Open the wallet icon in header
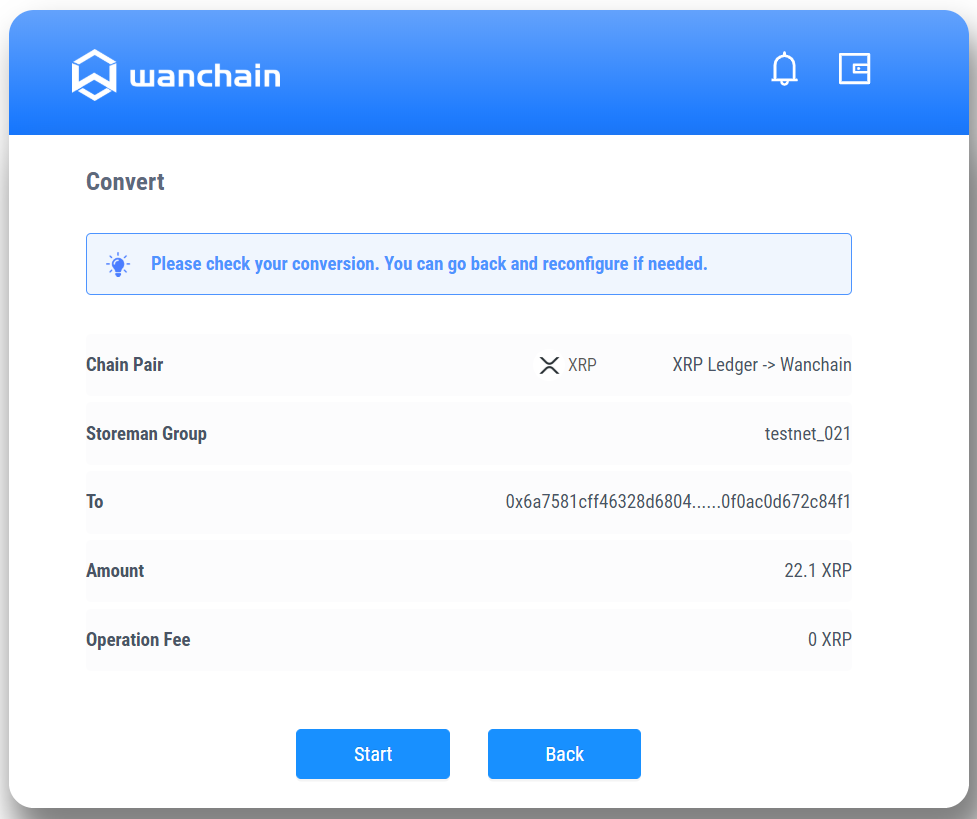Image resolution: width=977 pixels, height=819 pixels. point(854,69)
